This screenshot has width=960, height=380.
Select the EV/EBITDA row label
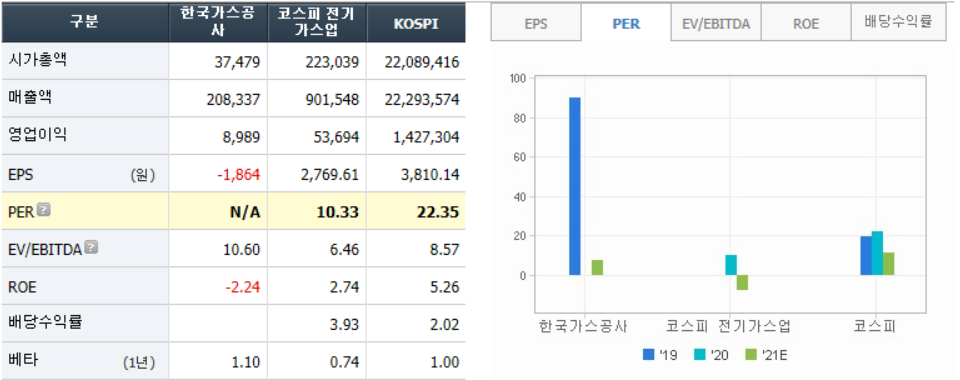coord(45,250)
